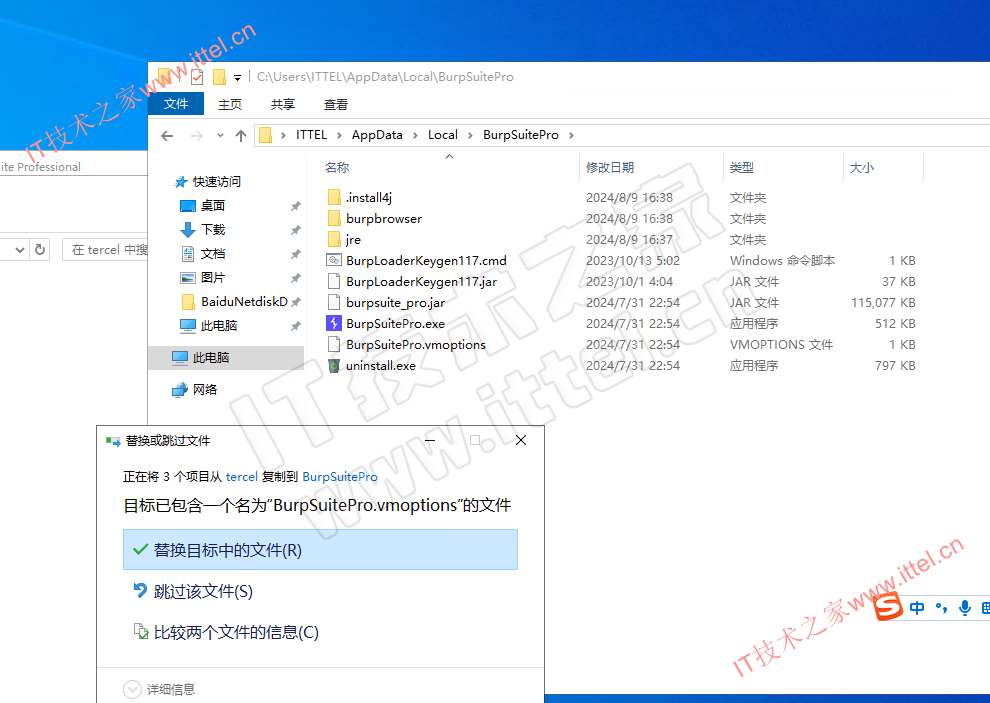Navigate to AppData in the breadcrumb
The height and width of the screenshot is (703, 990).
[377, 135]
